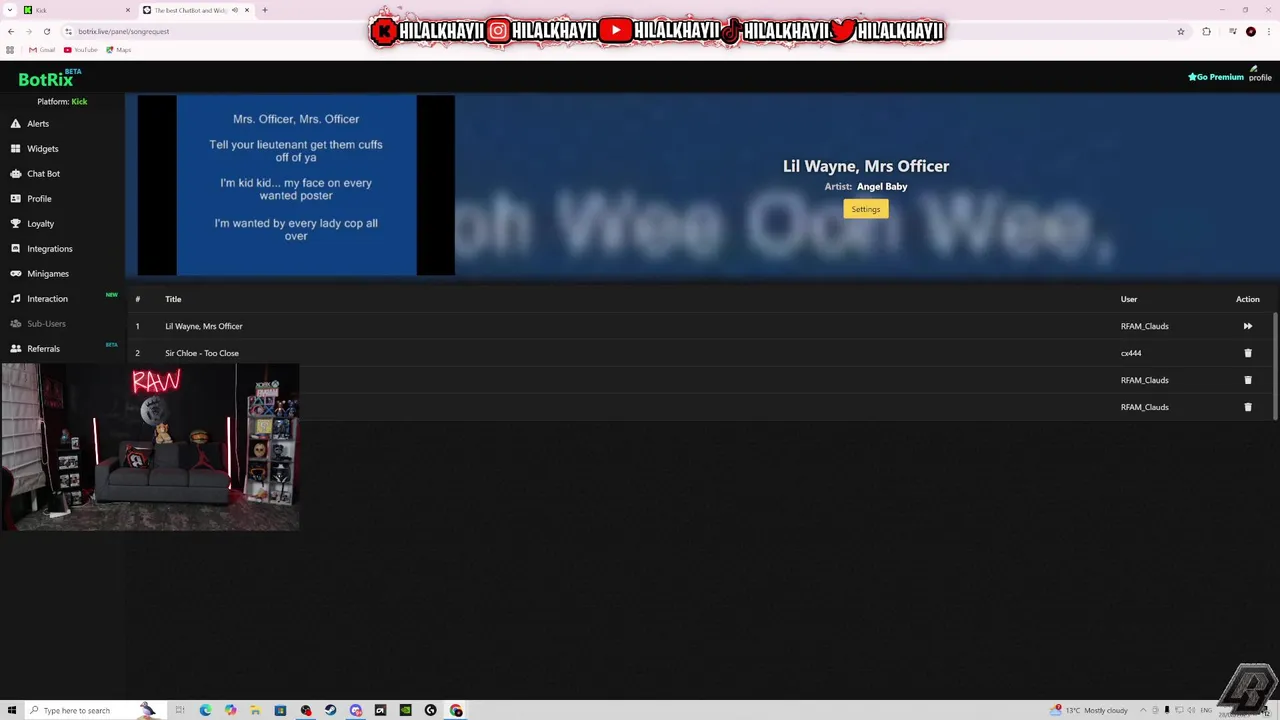The height and width of the screenshot is (720, 1280).
Task: Open Discord from the taskbar
Action: coord(356,710)
